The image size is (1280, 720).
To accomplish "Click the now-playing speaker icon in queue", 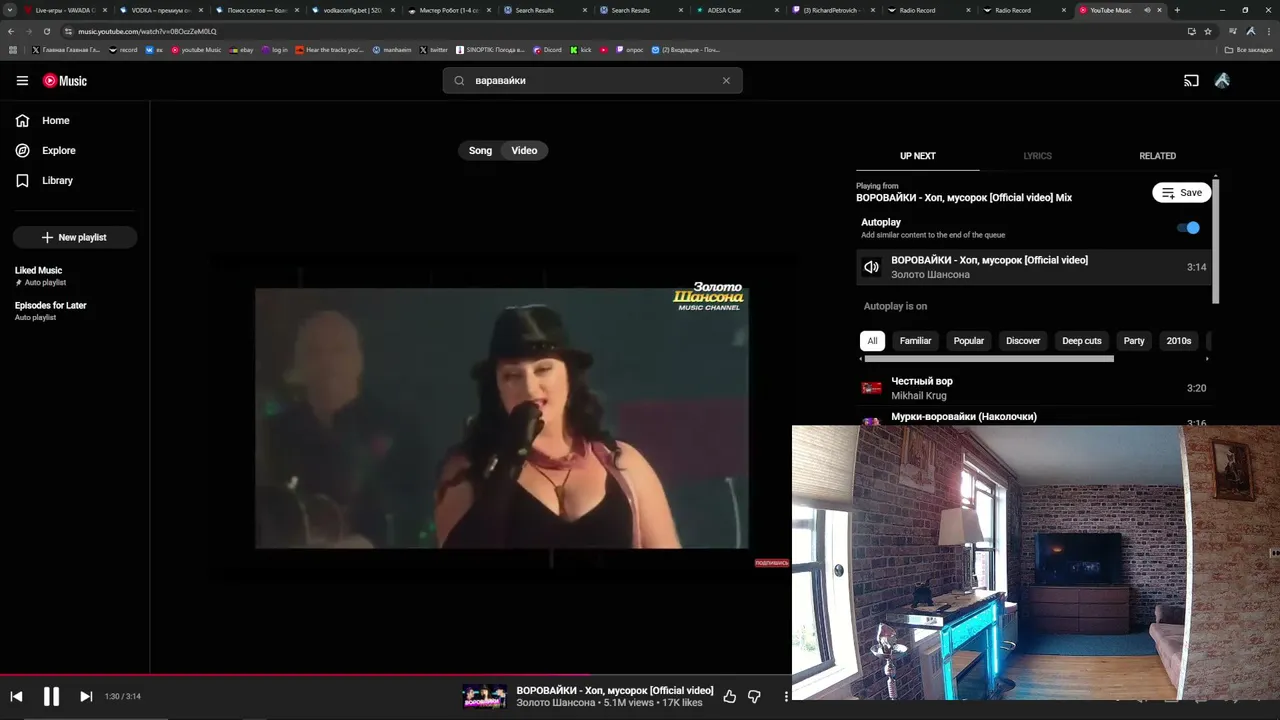I will (872, 267).
